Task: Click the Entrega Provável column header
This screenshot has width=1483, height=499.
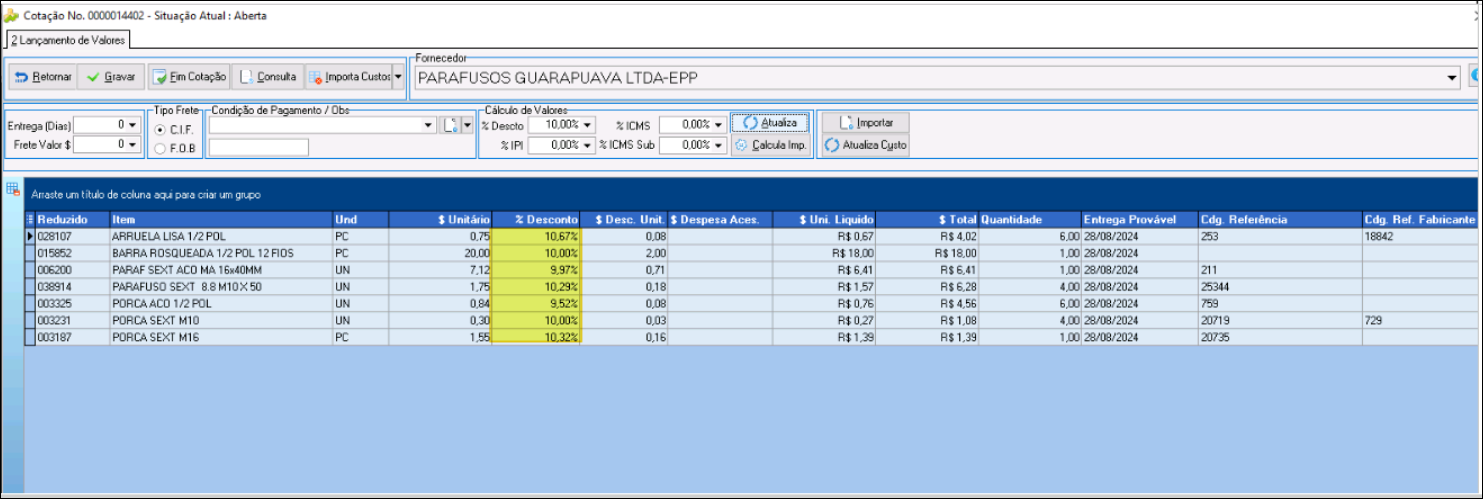Action: click(x=1139, y=219)
